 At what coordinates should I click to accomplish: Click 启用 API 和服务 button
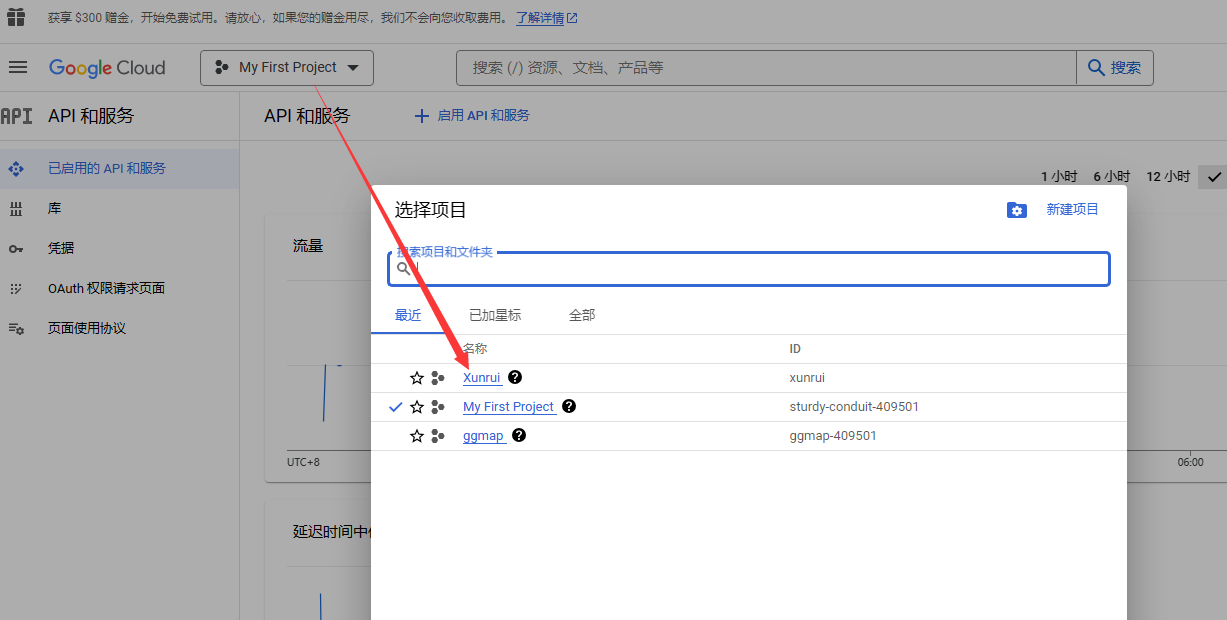click(x=472, y=116)
